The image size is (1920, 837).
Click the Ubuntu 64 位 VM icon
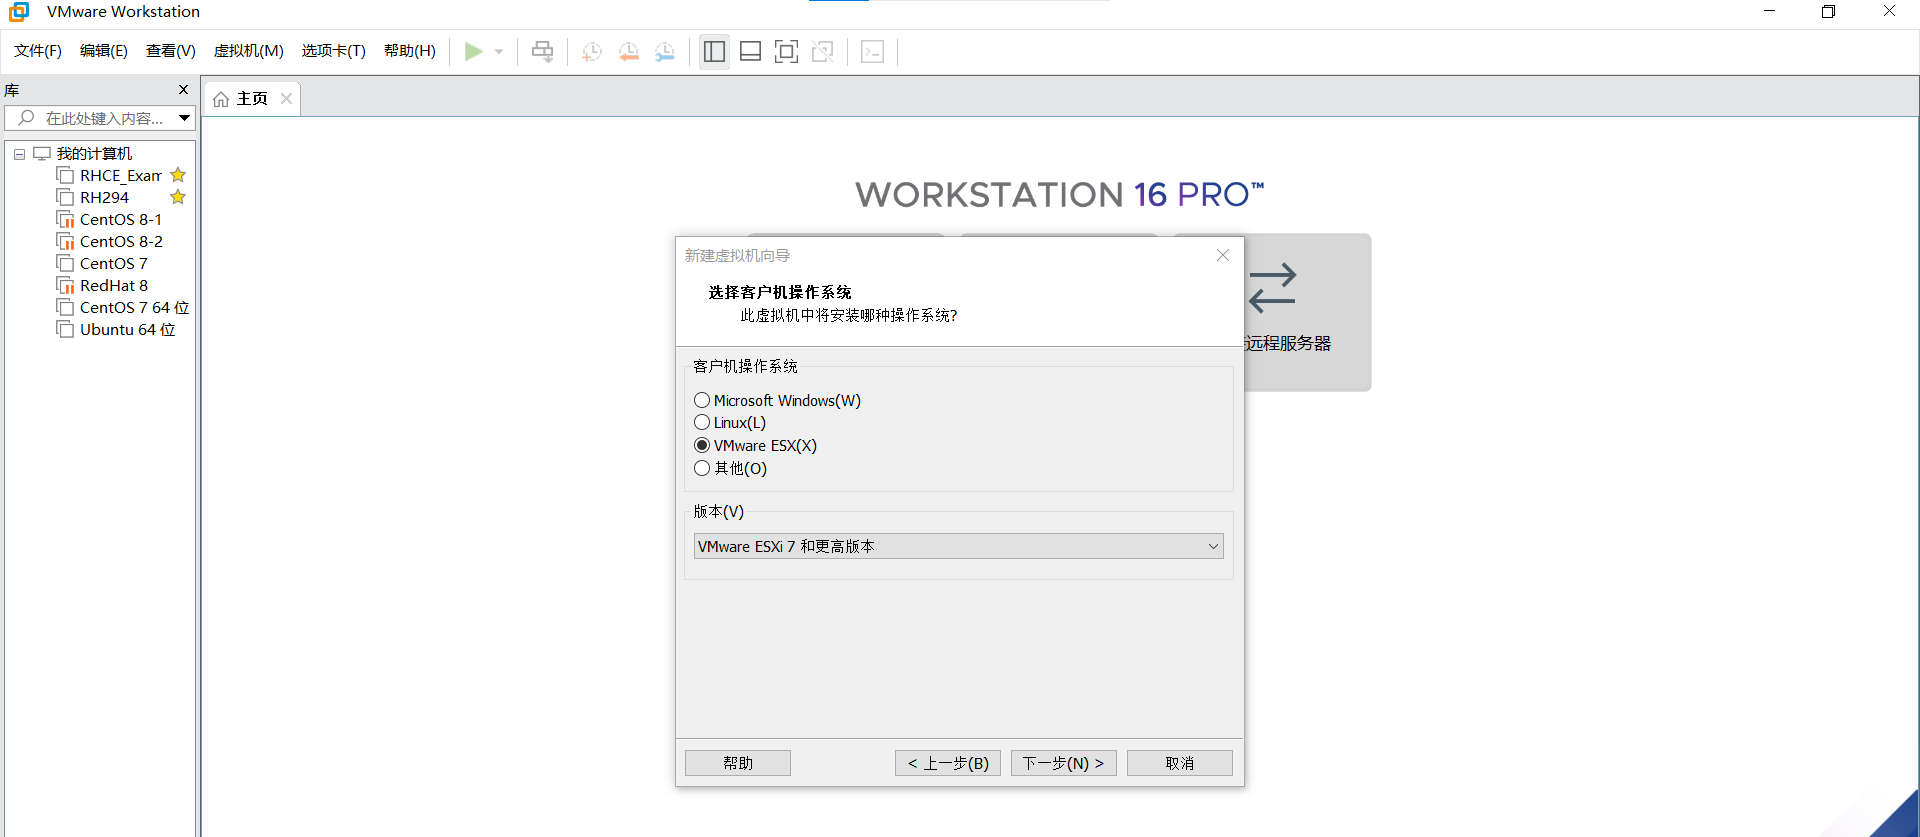coord(65,330)
